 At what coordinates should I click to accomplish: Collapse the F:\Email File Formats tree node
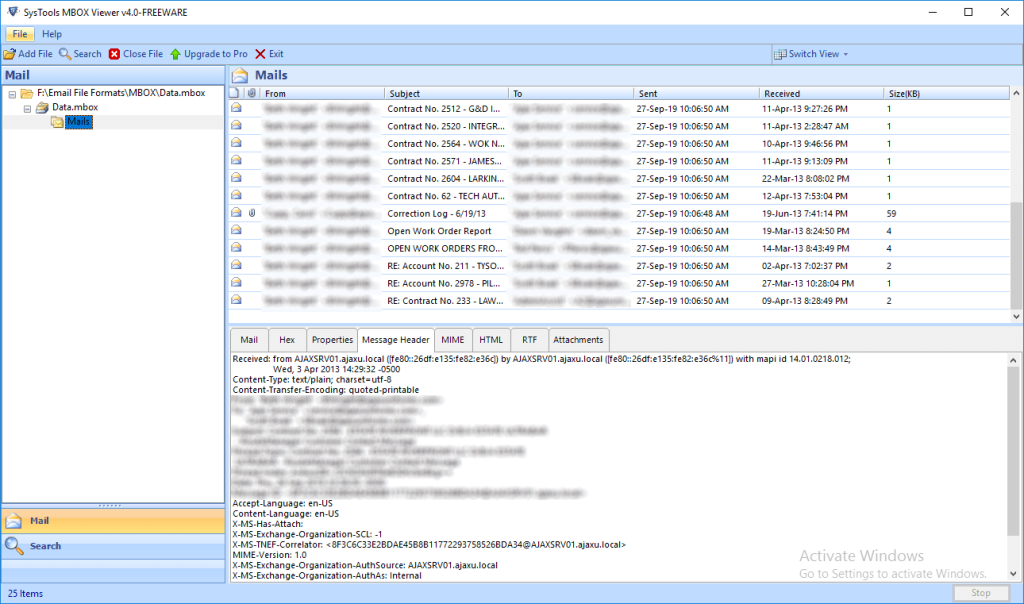pyautogui.click(x=12, y=94)
